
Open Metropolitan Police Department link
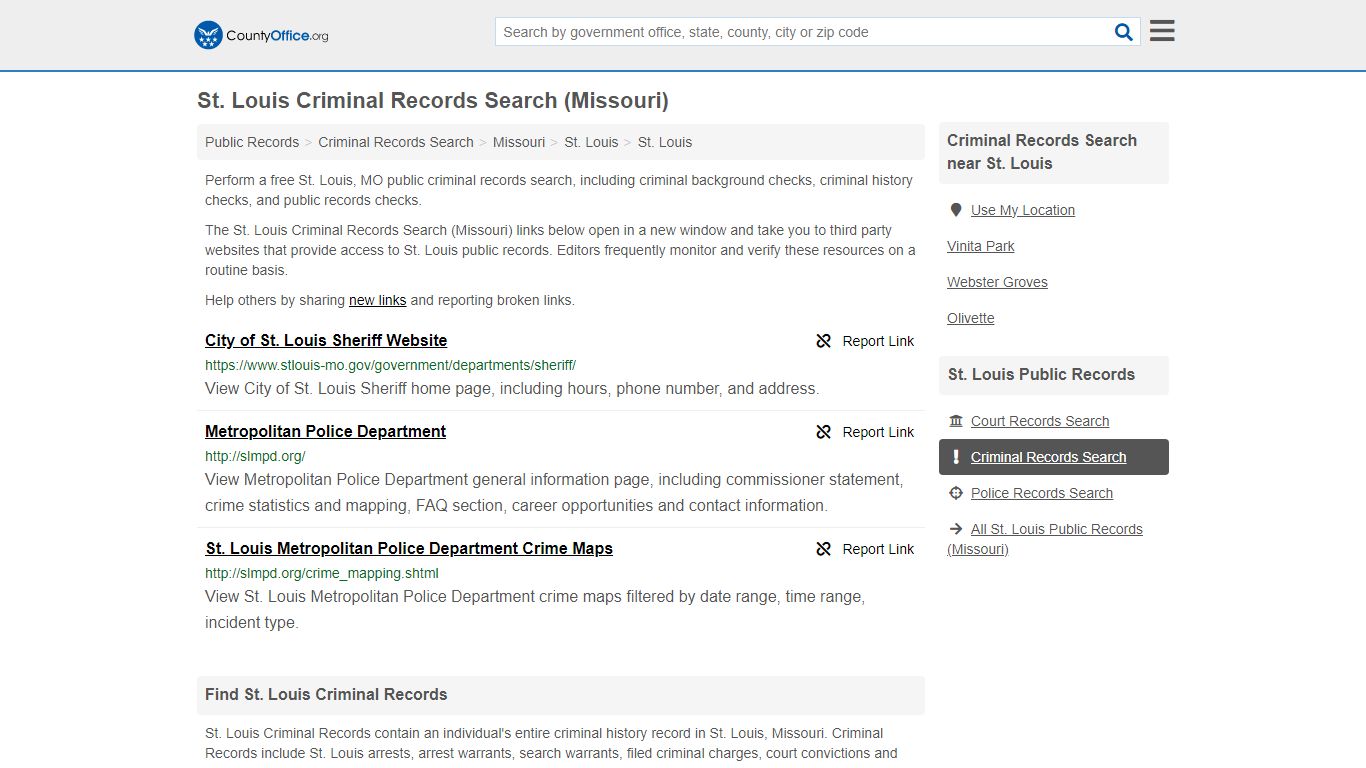point(326,431)
